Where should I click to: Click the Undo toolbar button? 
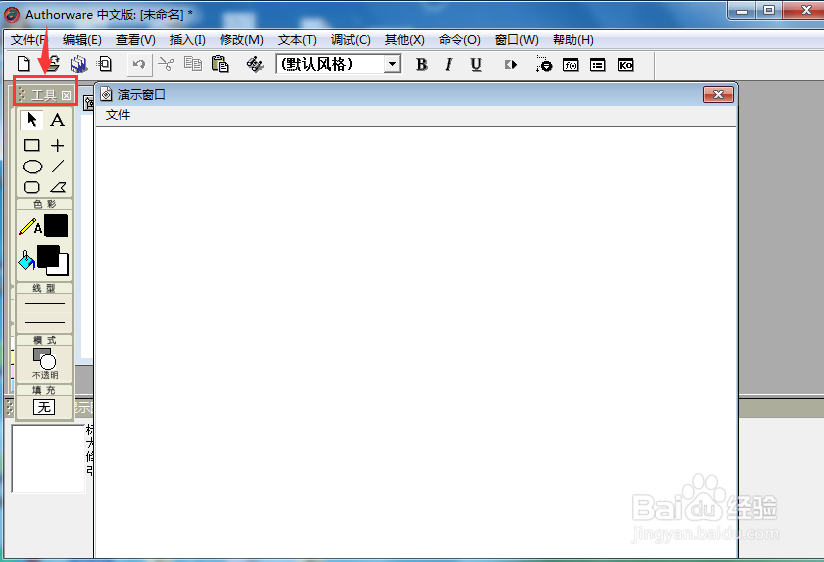139,65
